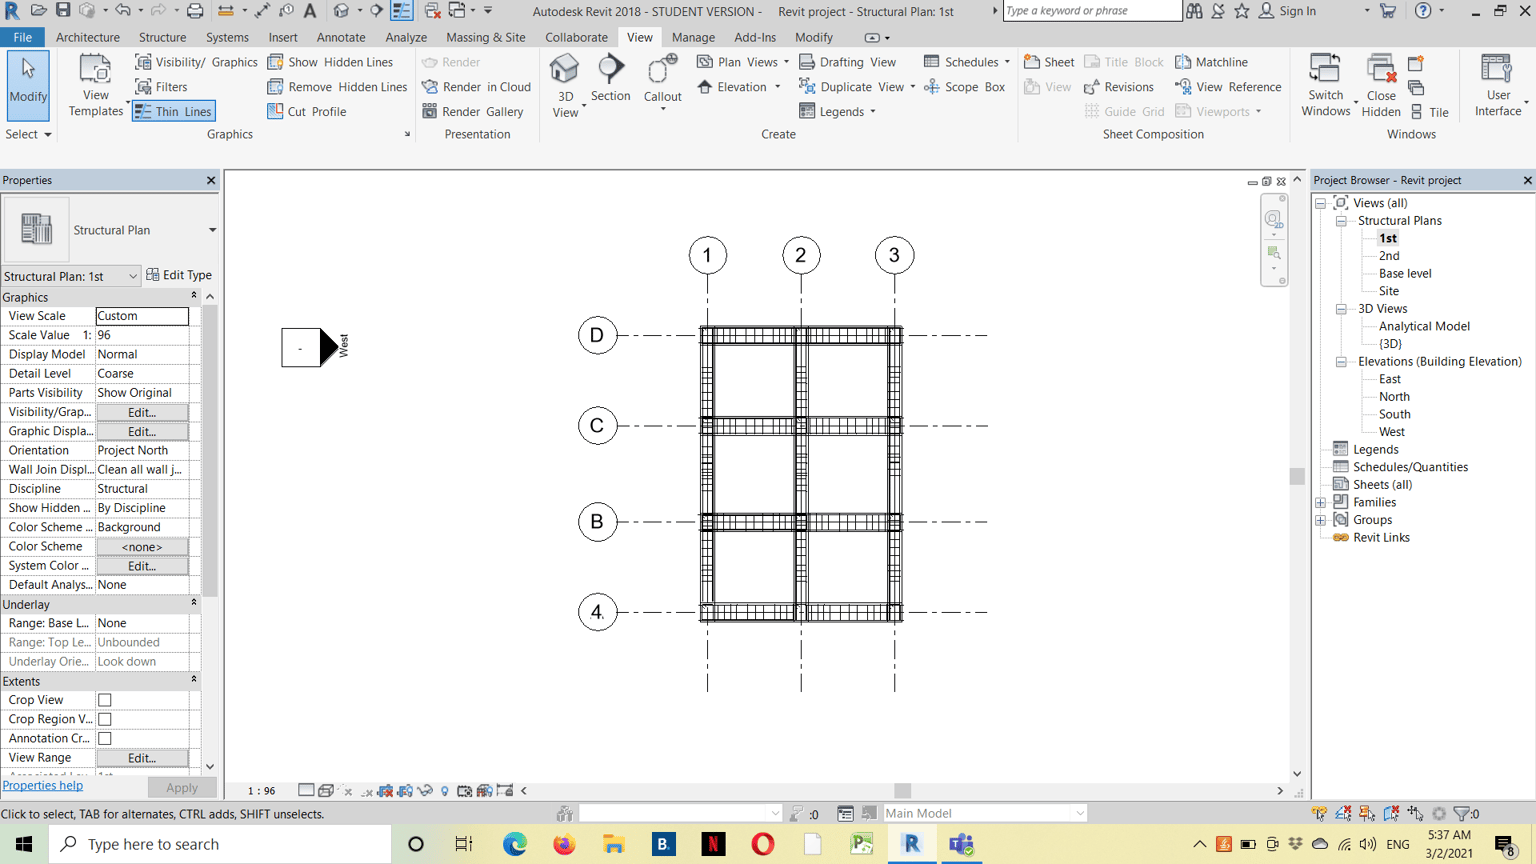Image resolution: width=1536 pixels, height=864 pixels.
Task: Click Sign In
Action: point(1287,11)
